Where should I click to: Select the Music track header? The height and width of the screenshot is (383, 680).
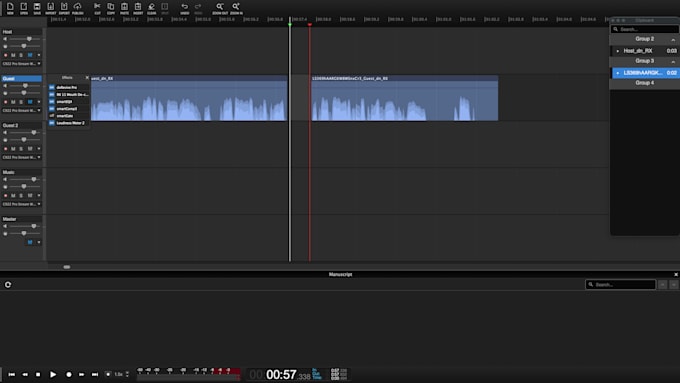(x=22, y=172)
